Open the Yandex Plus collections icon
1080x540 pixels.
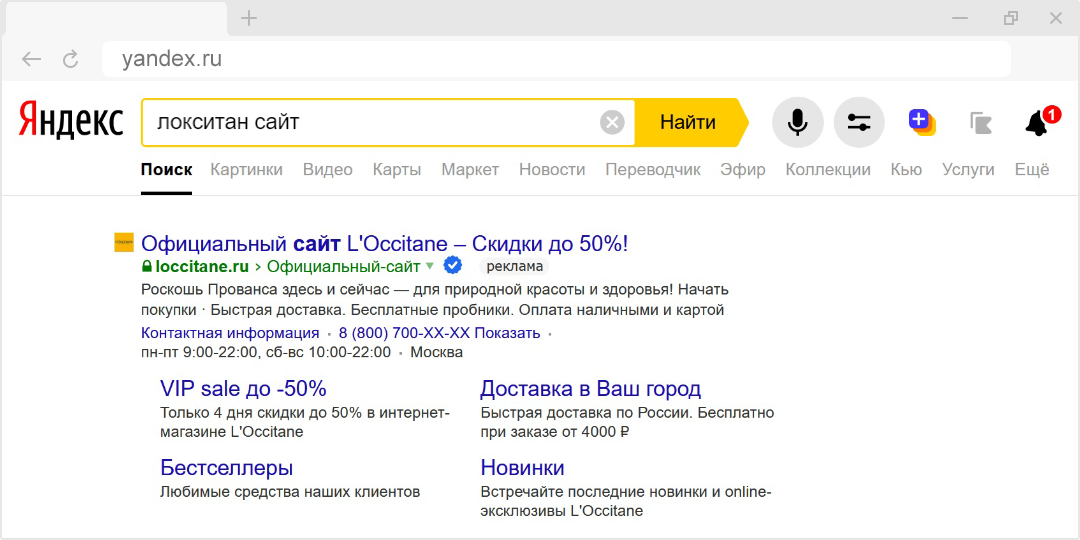pyautogui.click(x=921, y=122)
